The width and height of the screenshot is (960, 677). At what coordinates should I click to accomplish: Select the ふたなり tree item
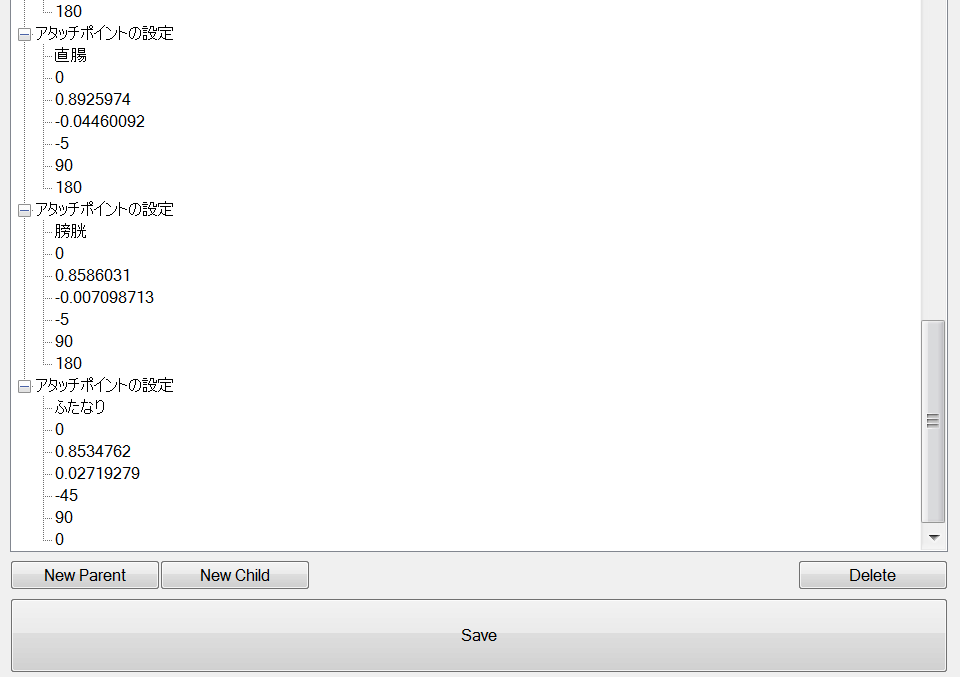pyautogui.click(x=80, y=407)
